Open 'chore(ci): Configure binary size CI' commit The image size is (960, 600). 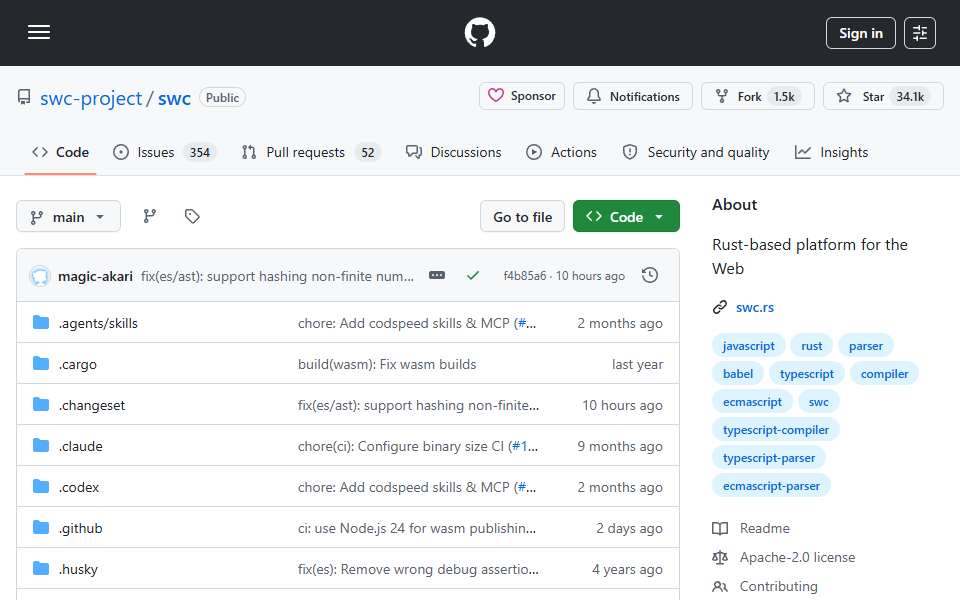click(x=402, y=446)
